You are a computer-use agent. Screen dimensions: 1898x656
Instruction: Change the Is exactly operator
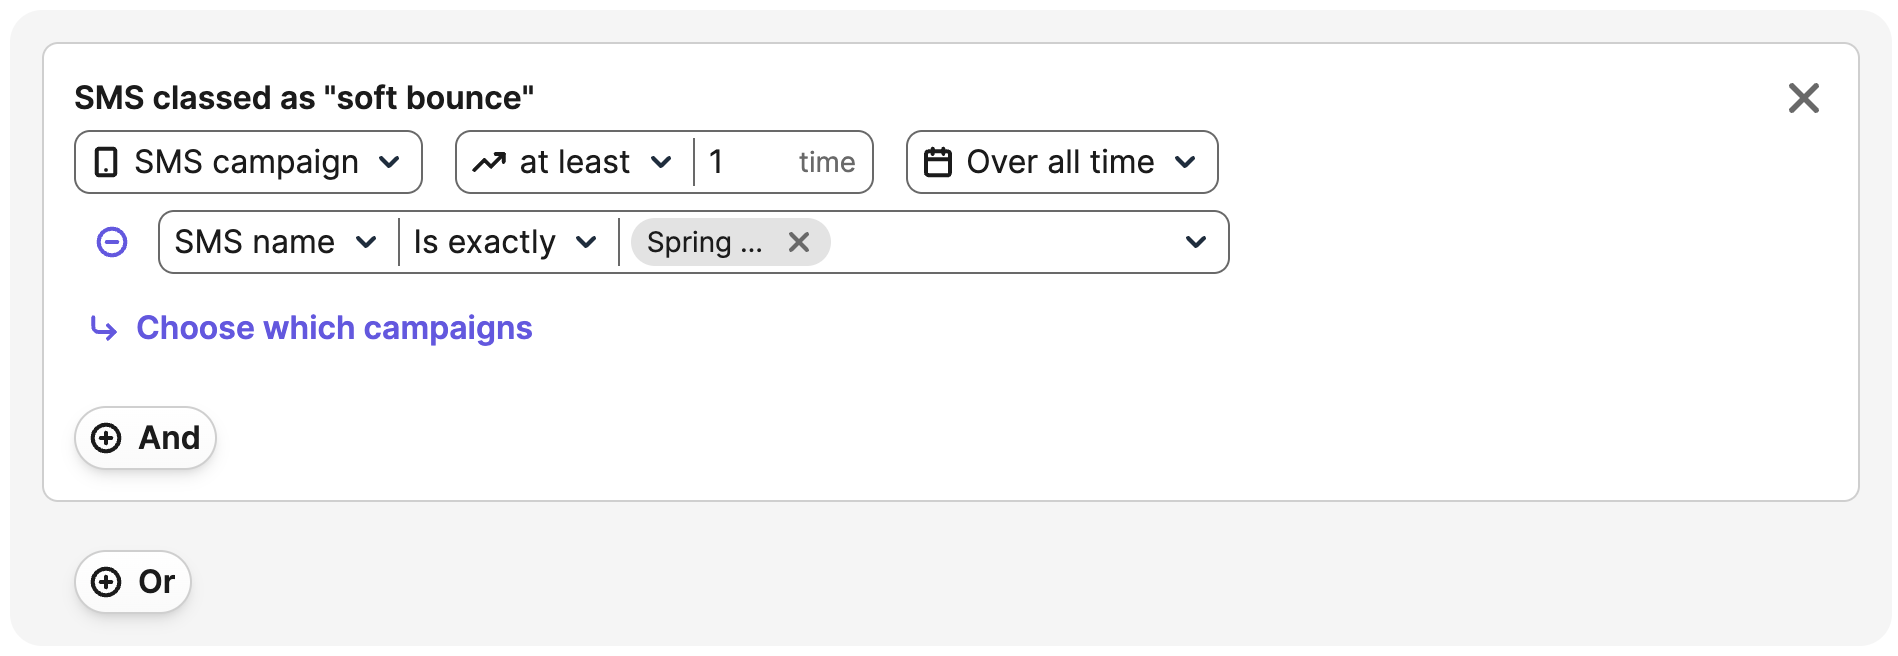tap(507, 242)
